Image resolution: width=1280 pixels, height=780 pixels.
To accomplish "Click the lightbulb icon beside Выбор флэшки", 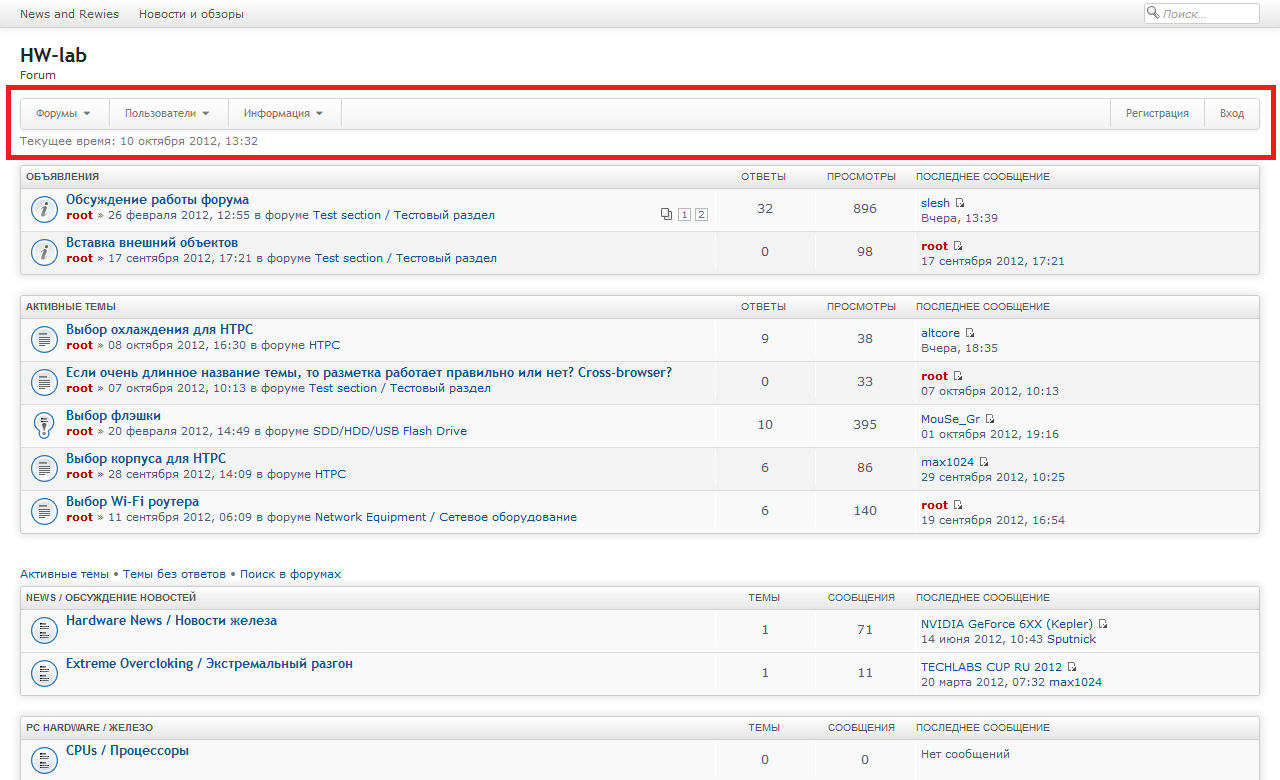I will point(43,424).
